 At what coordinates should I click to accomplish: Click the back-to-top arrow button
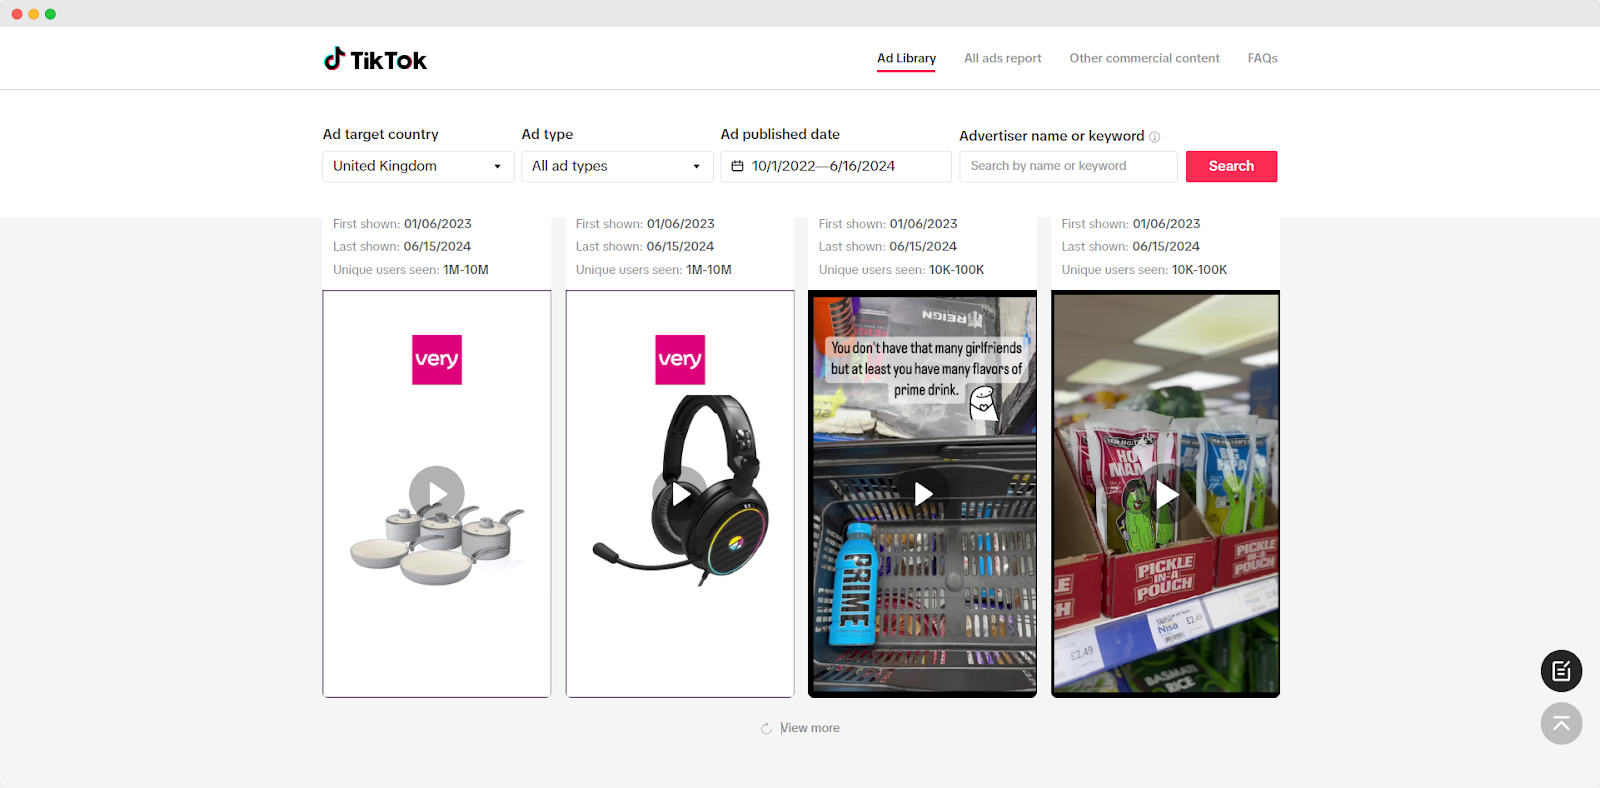click(1561, 724)
